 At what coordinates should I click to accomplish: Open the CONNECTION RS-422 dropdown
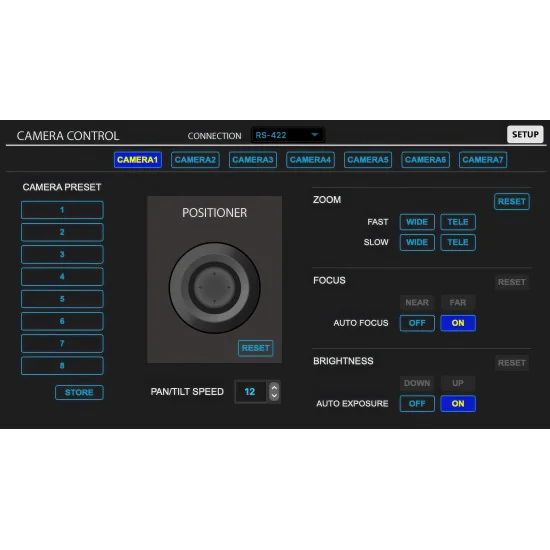pyautogui.click(x=288, y=135)
